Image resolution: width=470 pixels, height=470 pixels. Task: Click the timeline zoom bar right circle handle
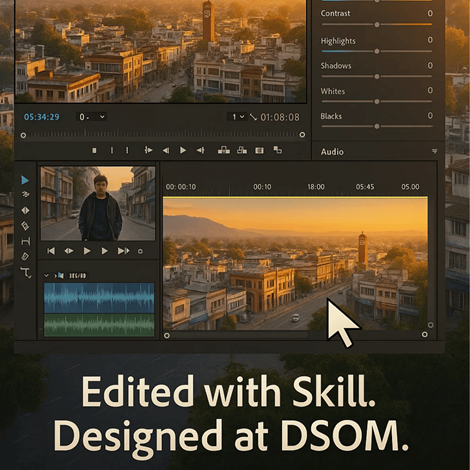click(425, 334)
